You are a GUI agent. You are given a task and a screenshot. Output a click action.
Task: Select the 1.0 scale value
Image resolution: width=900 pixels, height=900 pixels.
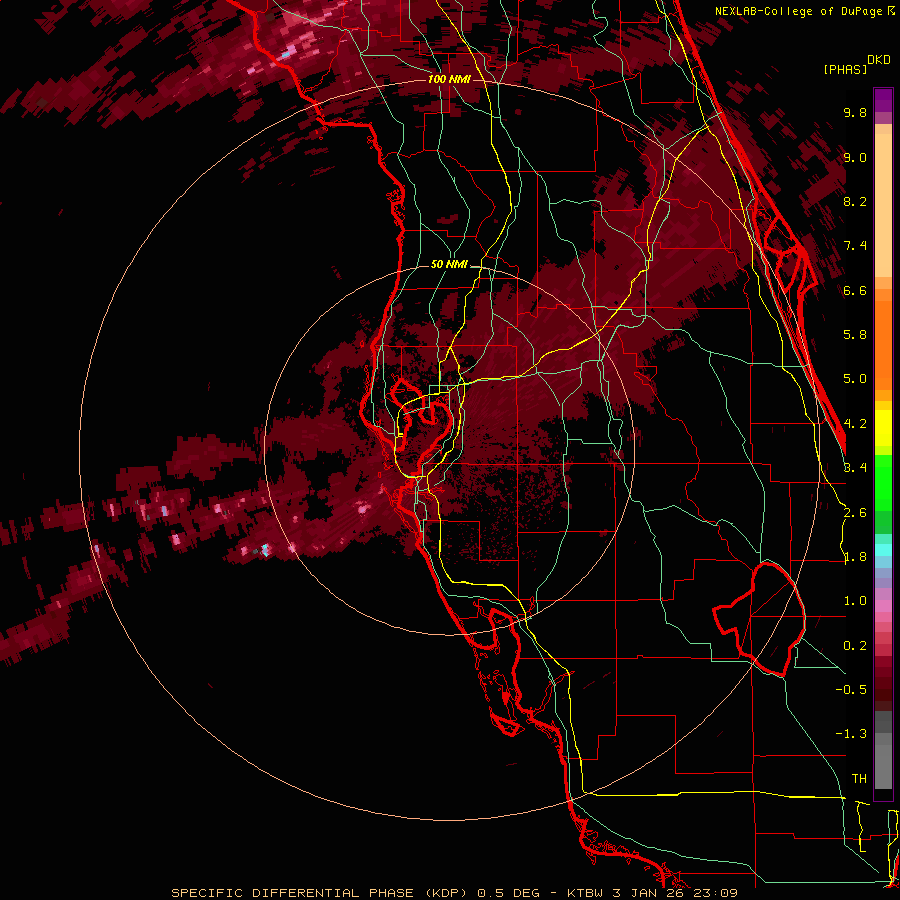coord(855,601)
